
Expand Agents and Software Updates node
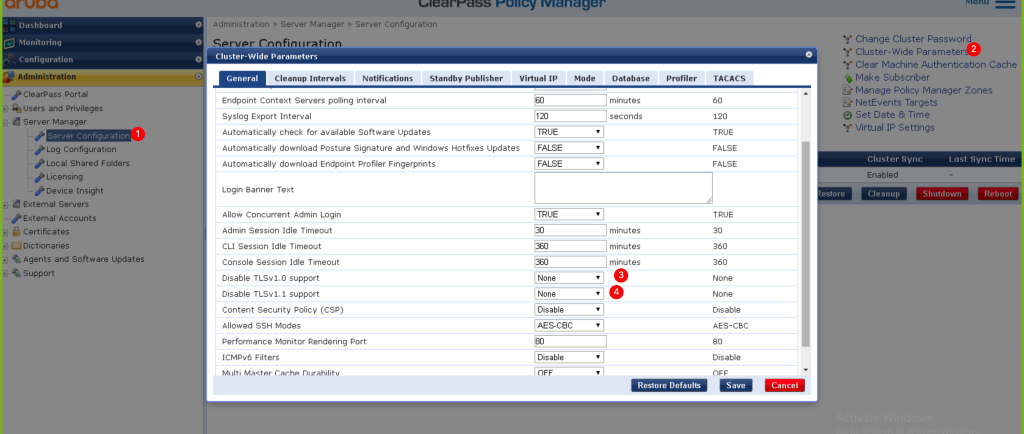pos(5,259)
